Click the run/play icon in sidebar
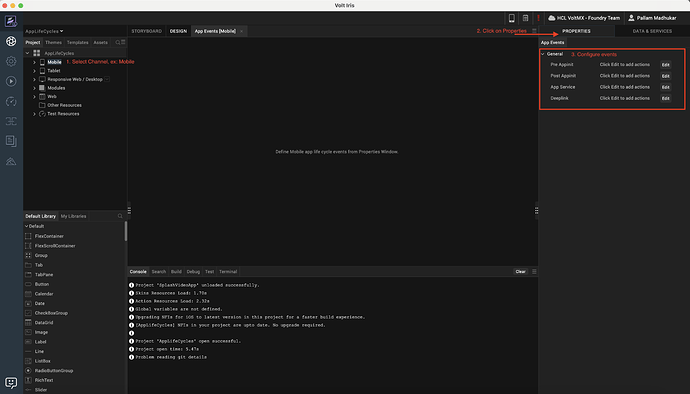Viewport: 690px width, 394px height. tap(11, 81)
